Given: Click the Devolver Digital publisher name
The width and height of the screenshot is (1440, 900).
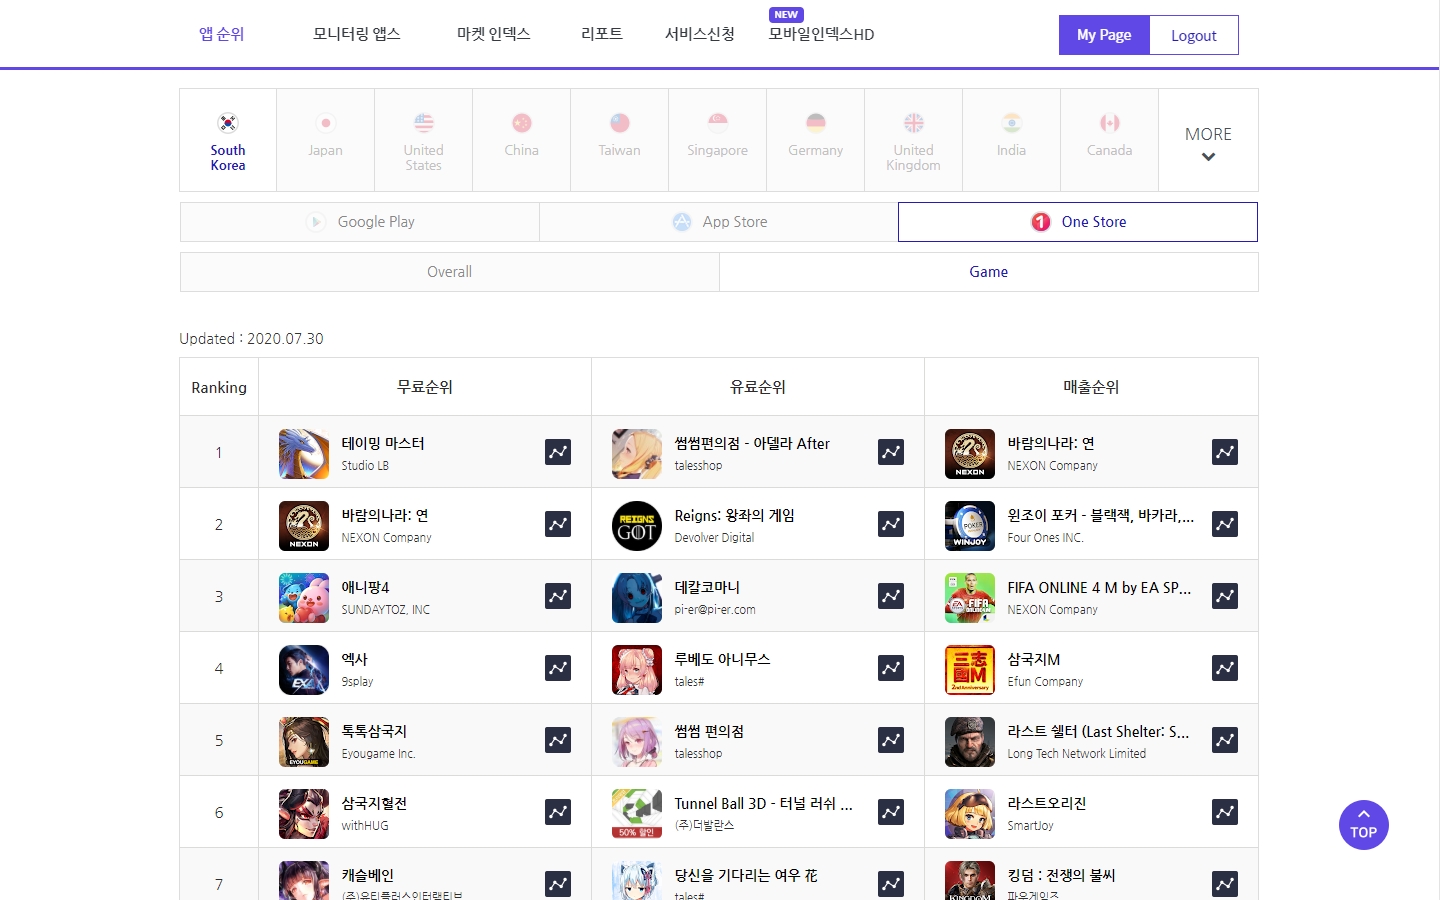Looking at the screenshot, I should (x=714, y=538).
